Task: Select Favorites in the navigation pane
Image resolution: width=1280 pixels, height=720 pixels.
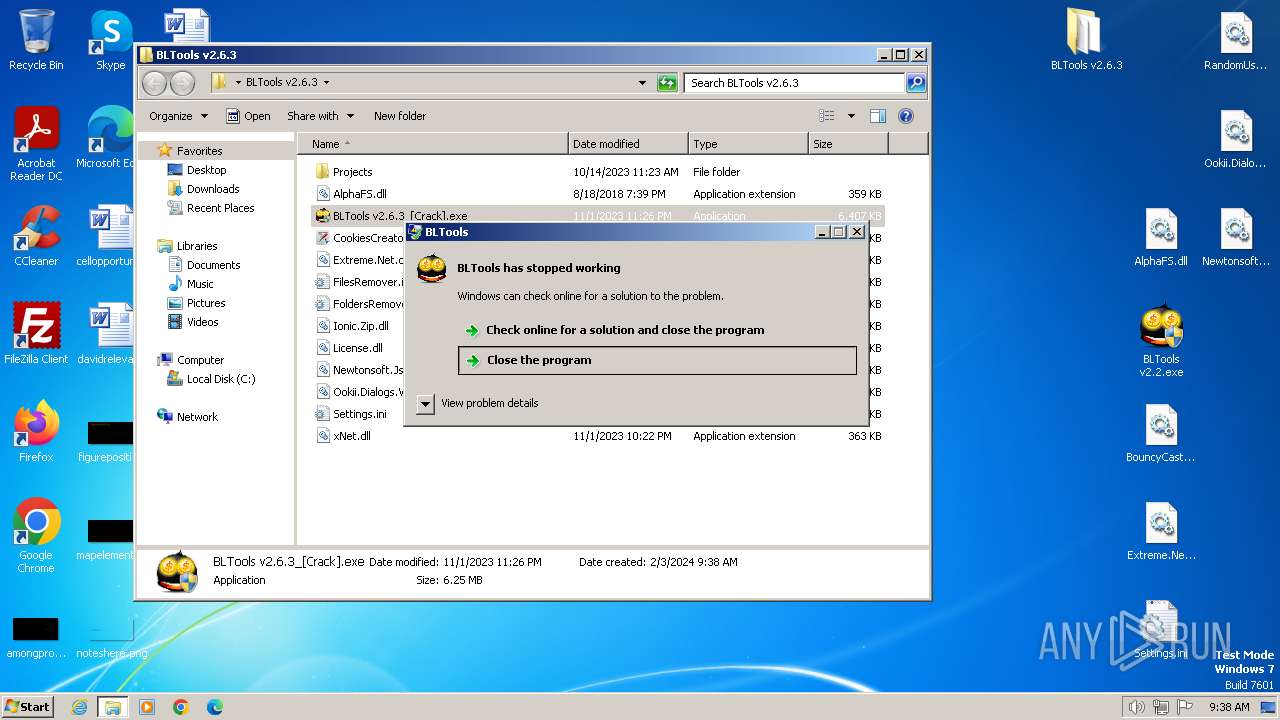Action: point(199,151)
